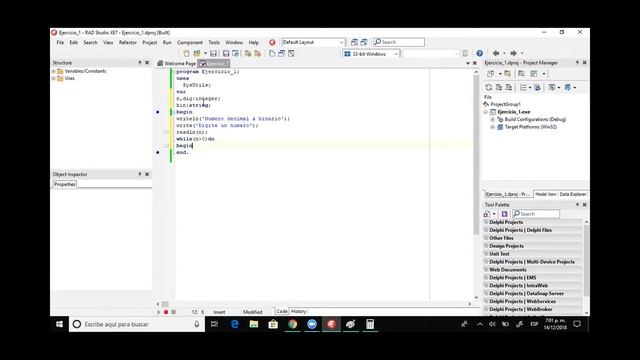Expand Delphi Projects | DataSnap Server category
Screen dimensions: 640x360
pyautogui.click(x=533, y=293)
